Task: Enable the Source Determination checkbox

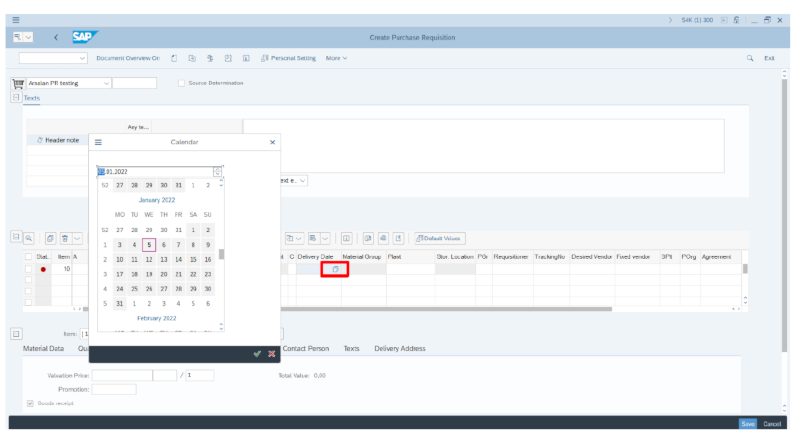Action: [180, 83]
